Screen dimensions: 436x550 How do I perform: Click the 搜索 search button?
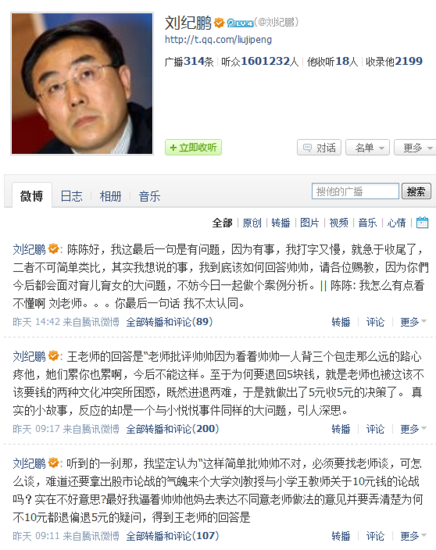416,191
